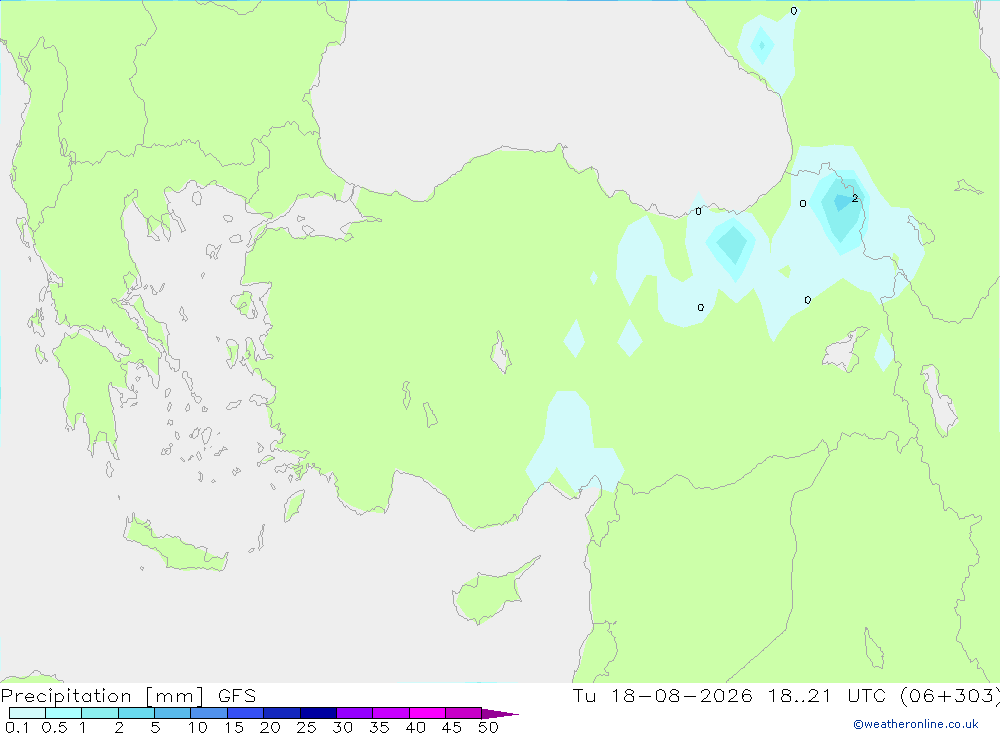
Task: Select the 2–5 mm legend swatch
Action: click(136, 713)
